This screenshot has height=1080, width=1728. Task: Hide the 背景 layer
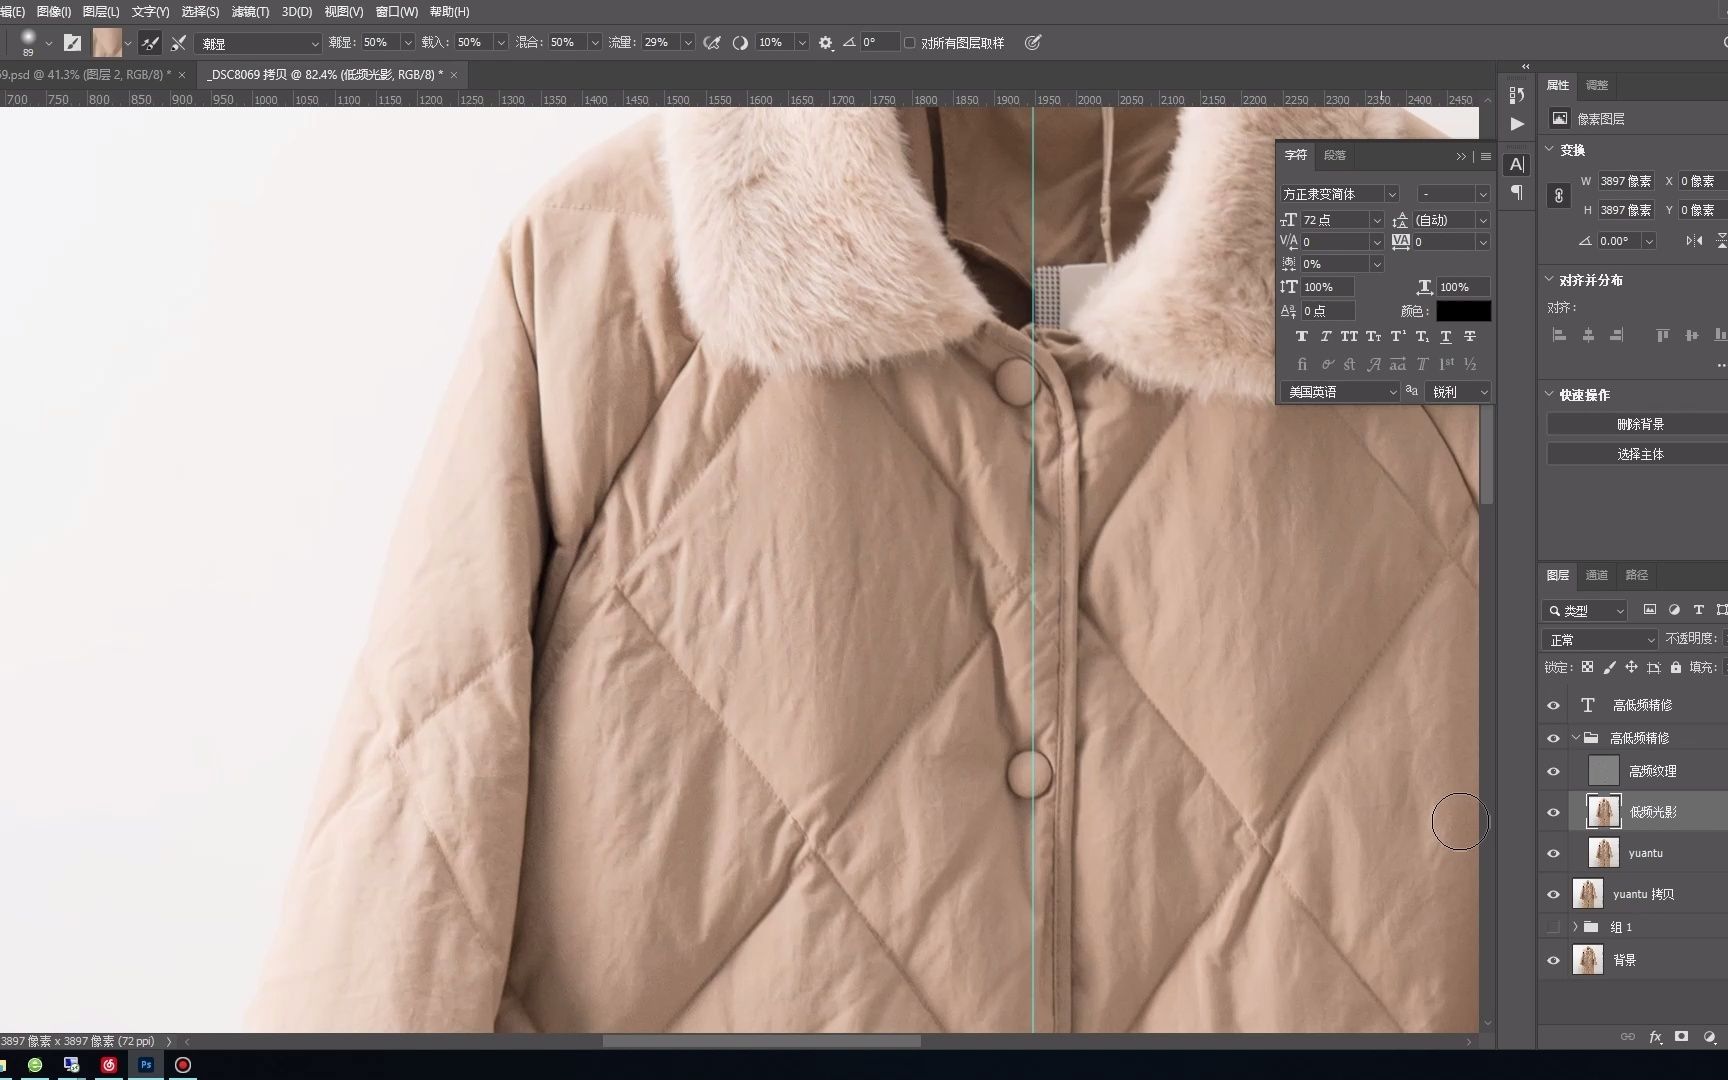click(x=1553, y=960)
